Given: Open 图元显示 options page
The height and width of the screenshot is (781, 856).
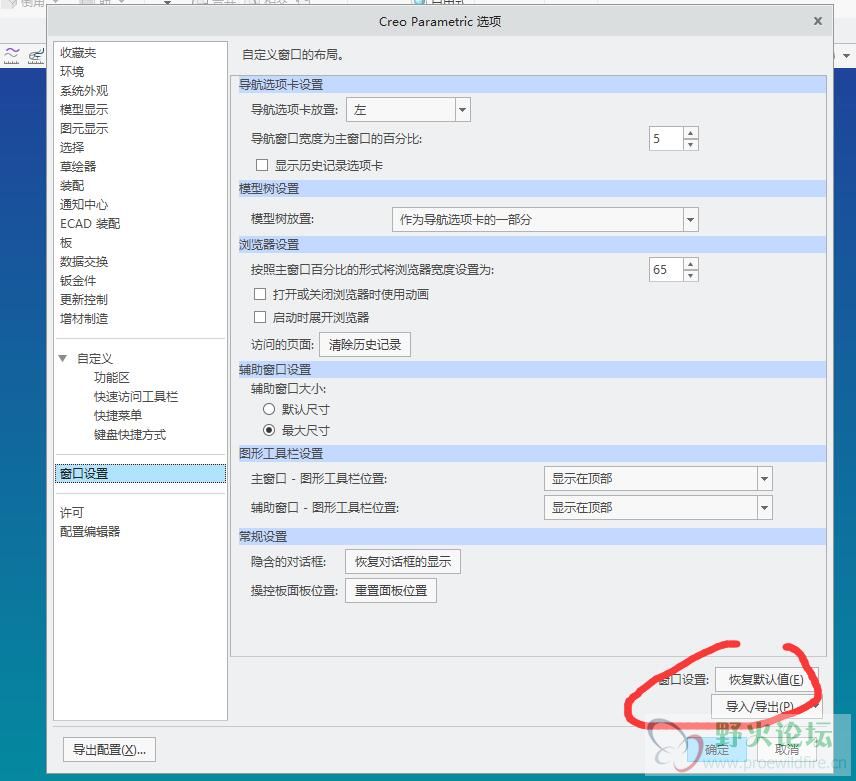Looking at the screenshot, I should point(84,129).
